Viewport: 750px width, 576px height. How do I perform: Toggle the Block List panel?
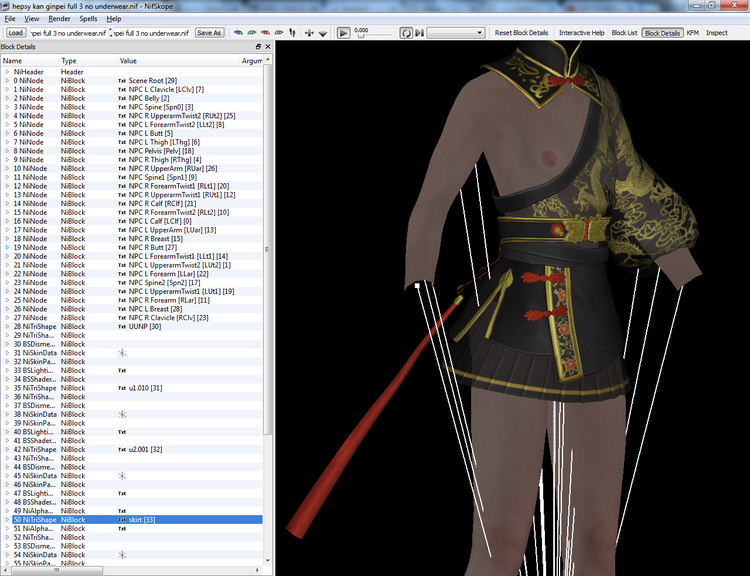[624, 33]
